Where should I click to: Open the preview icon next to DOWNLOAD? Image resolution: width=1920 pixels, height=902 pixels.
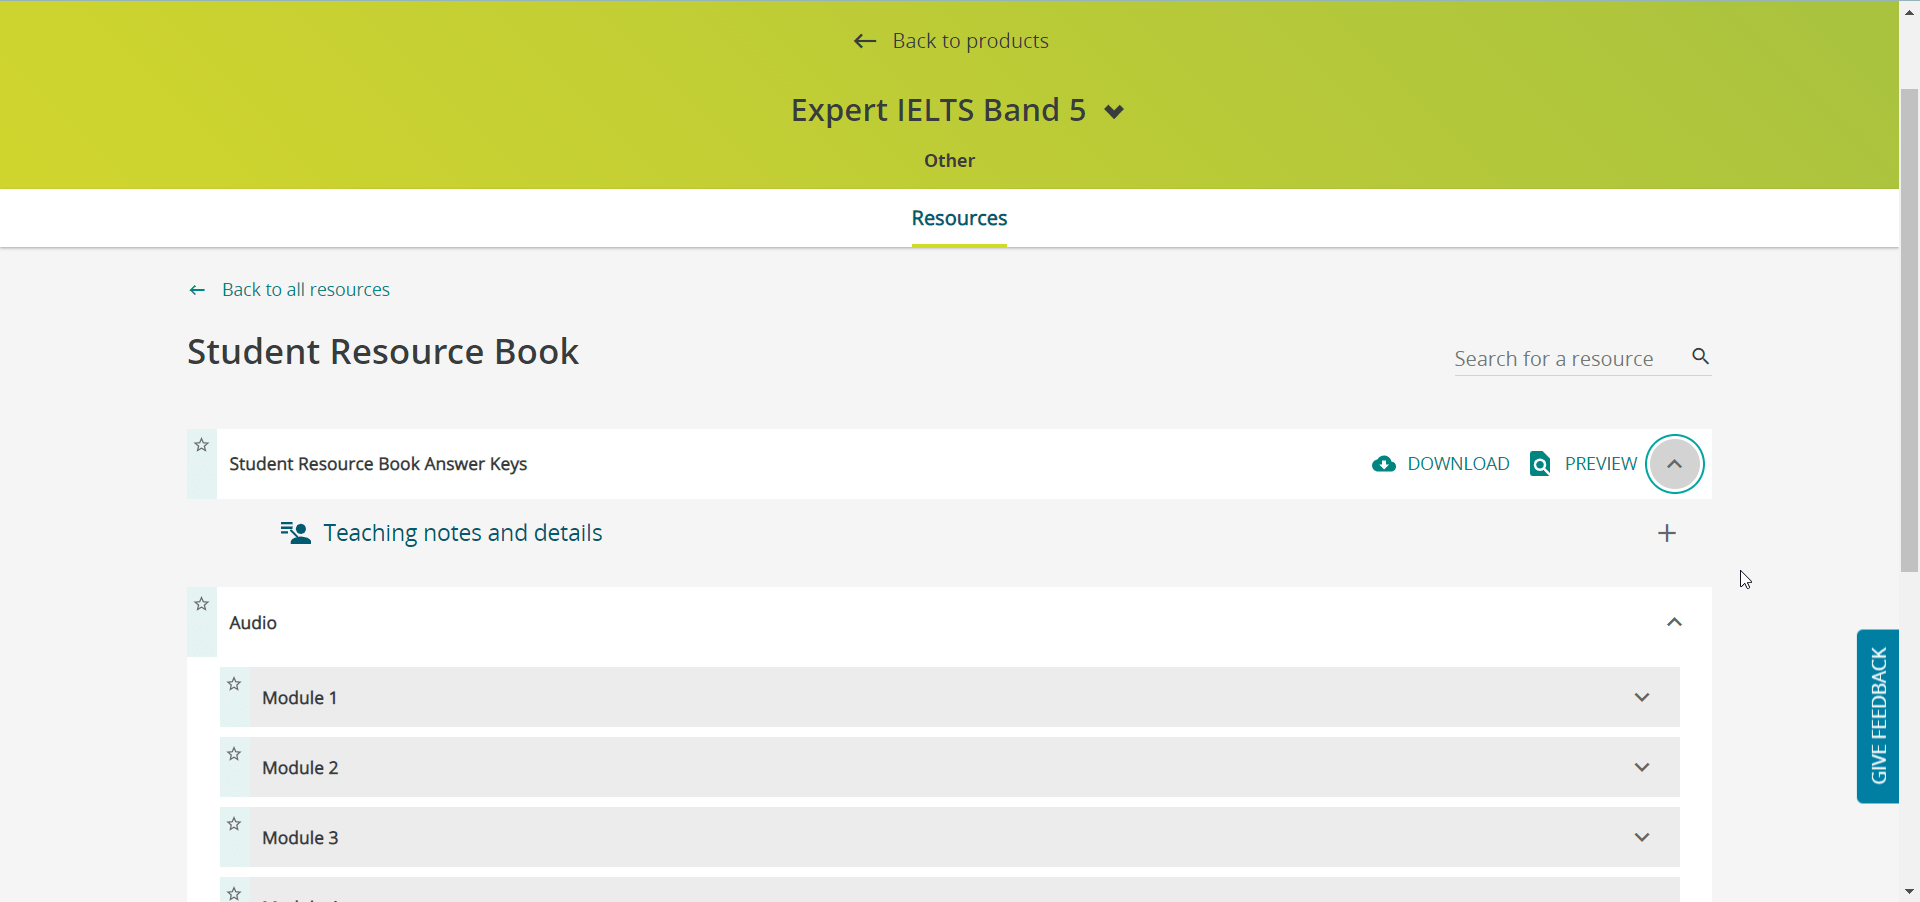[1540, 464]
